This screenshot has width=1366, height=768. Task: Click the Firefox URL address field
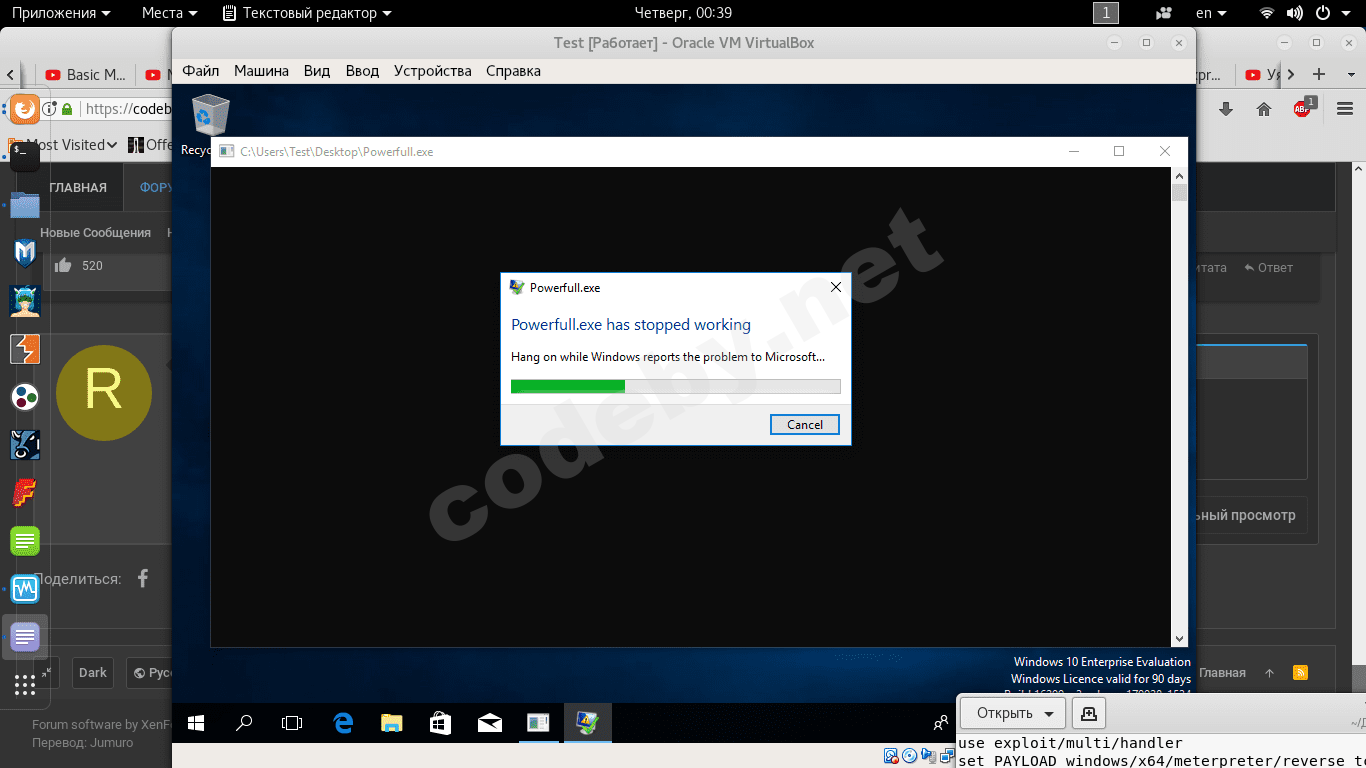(126, 109)
